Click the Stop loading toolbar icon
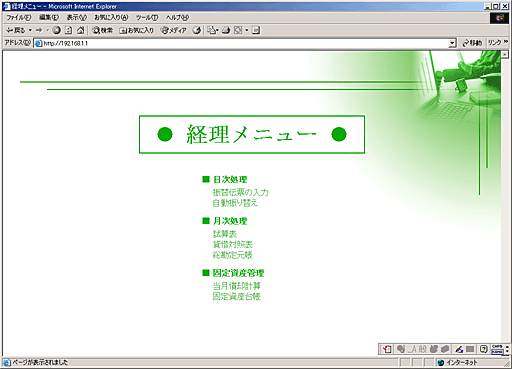The width and height of the screenshot is (512, 369). (x=57, y=30)
